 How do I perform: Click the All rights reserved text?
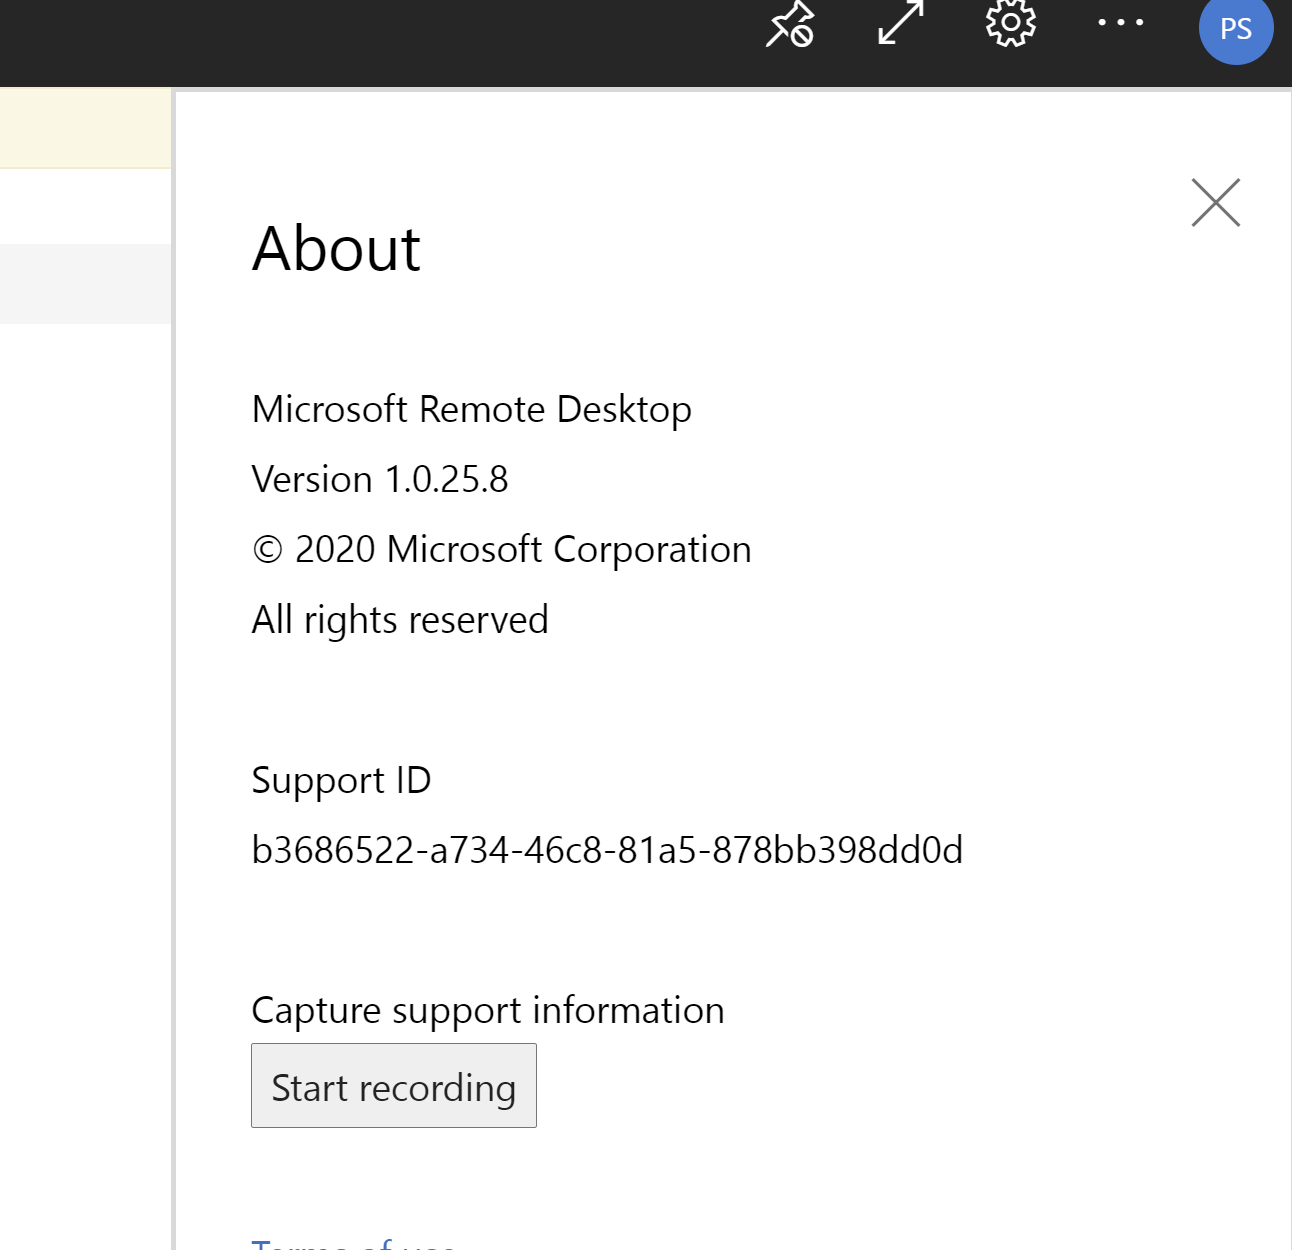400,620
